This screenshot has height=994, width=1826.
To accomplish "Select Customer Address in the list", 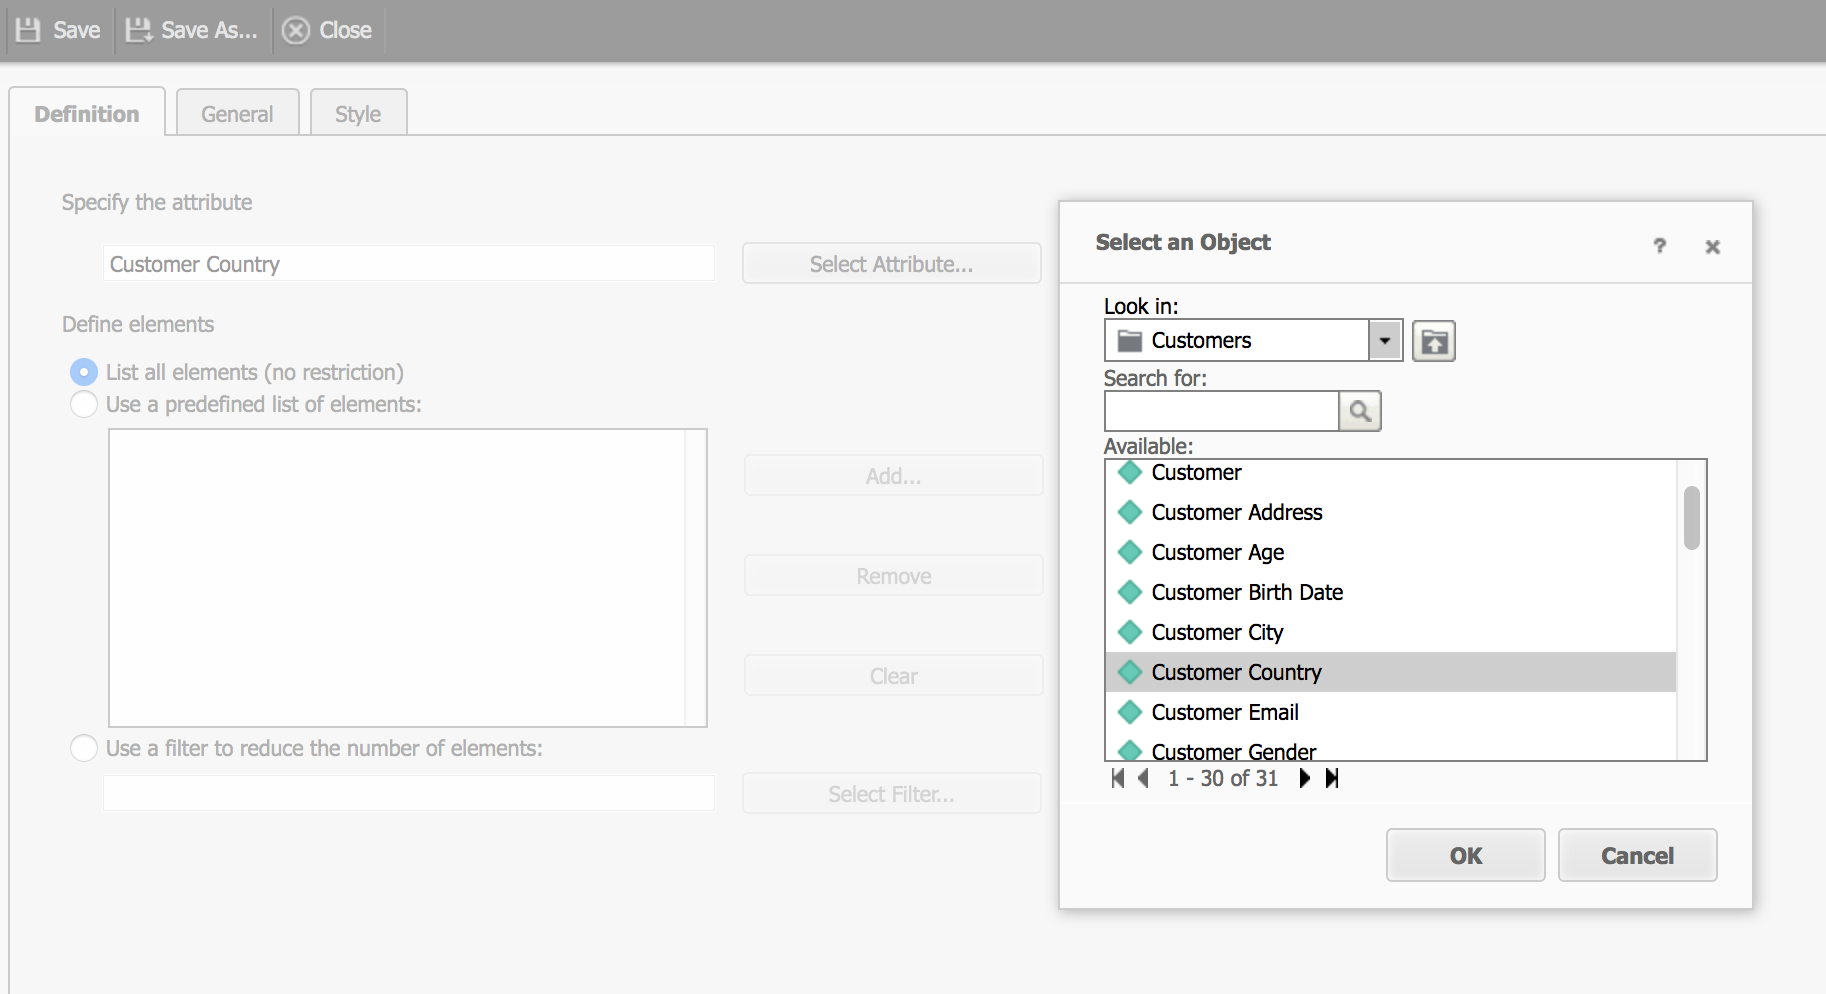I will pyautogui.click(x=1390, y=512).
